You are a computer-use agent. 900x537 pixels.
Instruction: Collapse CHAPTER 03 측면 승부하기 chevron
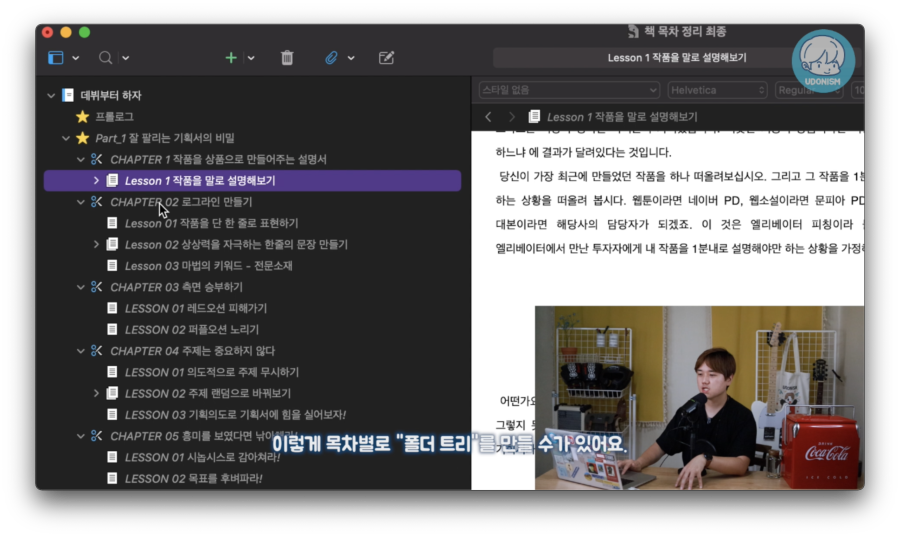pyautogui.click(x=81, y=287)
